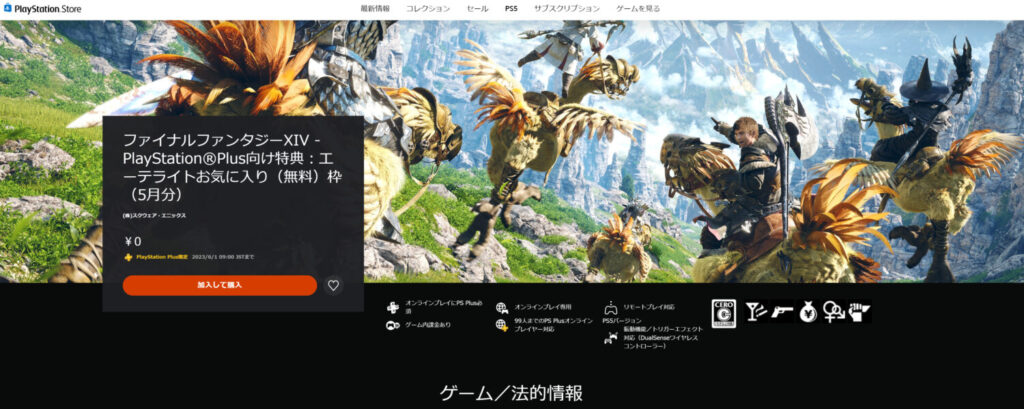Click the fist violence content descriptor icon
Image resolution: width=1024 pixels, height=409 pixels.
click(x=859, y=311)
